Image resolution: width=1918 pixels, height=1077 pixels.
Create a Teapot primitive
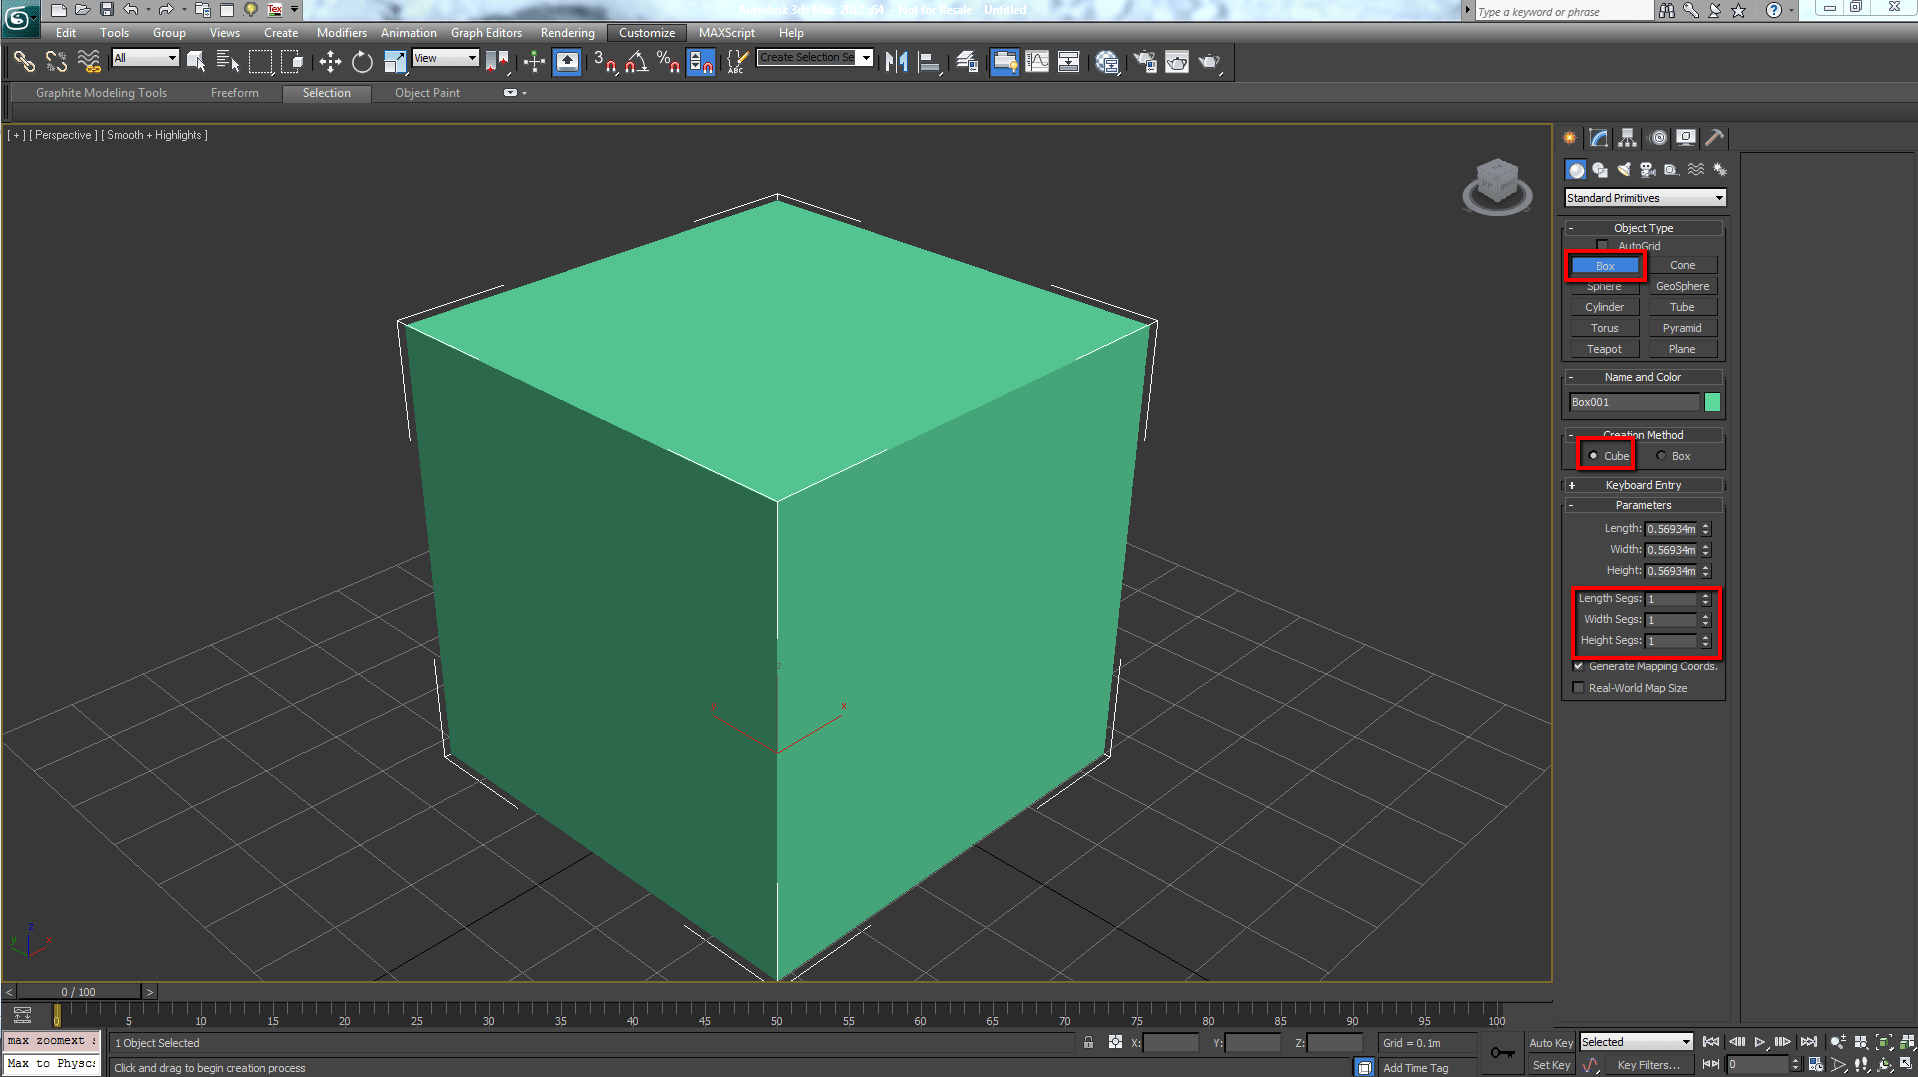pyautogui.click(x=1604, y=348)
